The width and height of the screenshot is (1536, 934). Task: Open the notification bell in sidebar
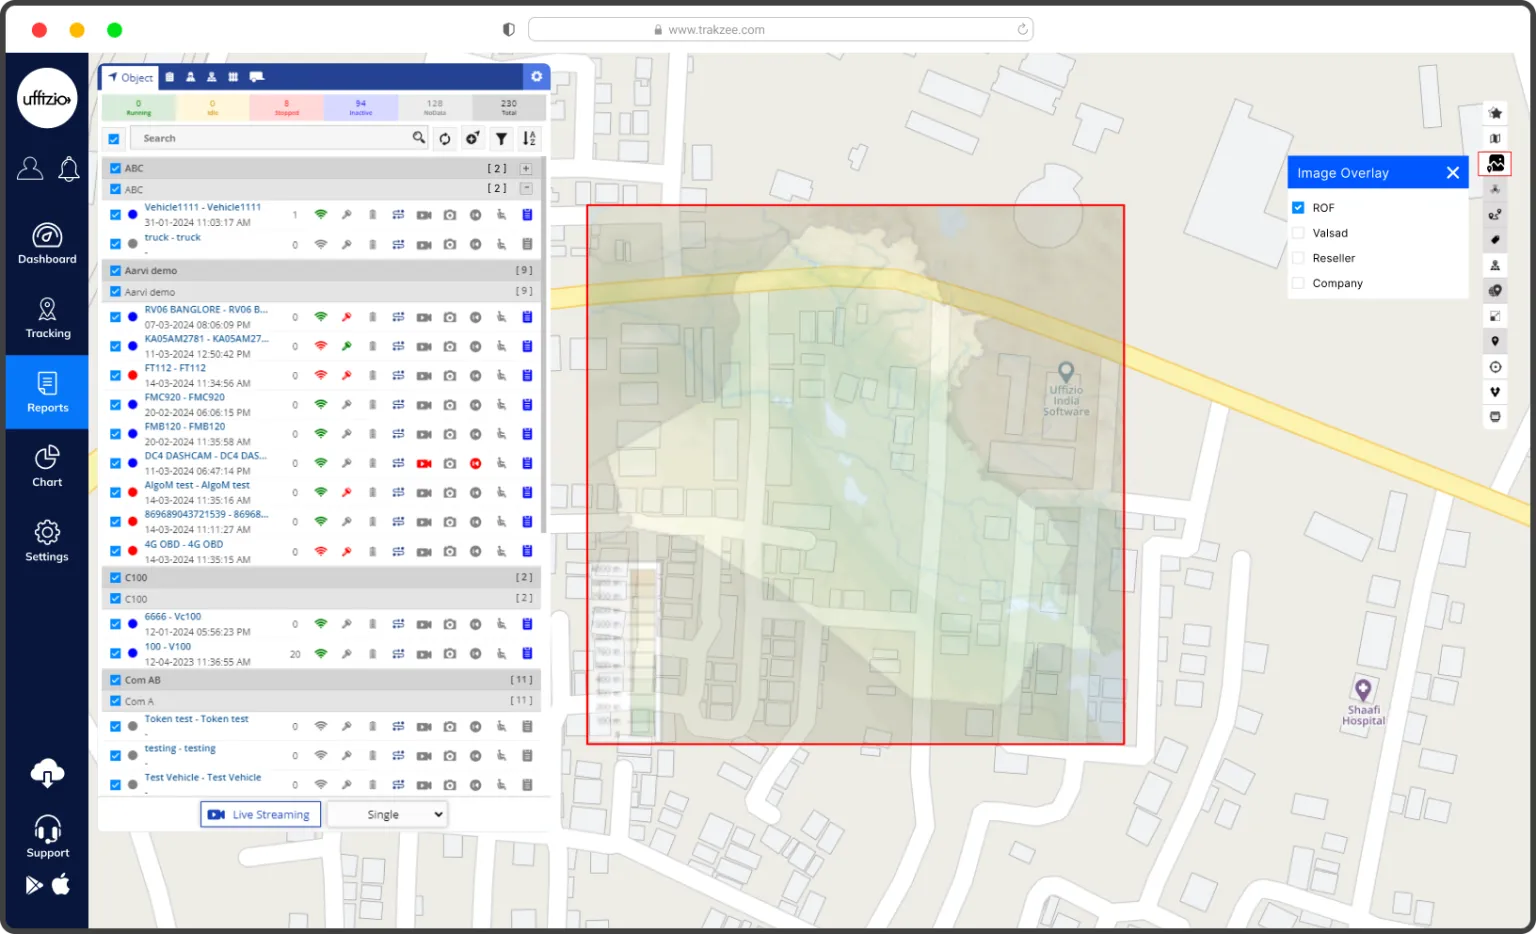point(69,169)
